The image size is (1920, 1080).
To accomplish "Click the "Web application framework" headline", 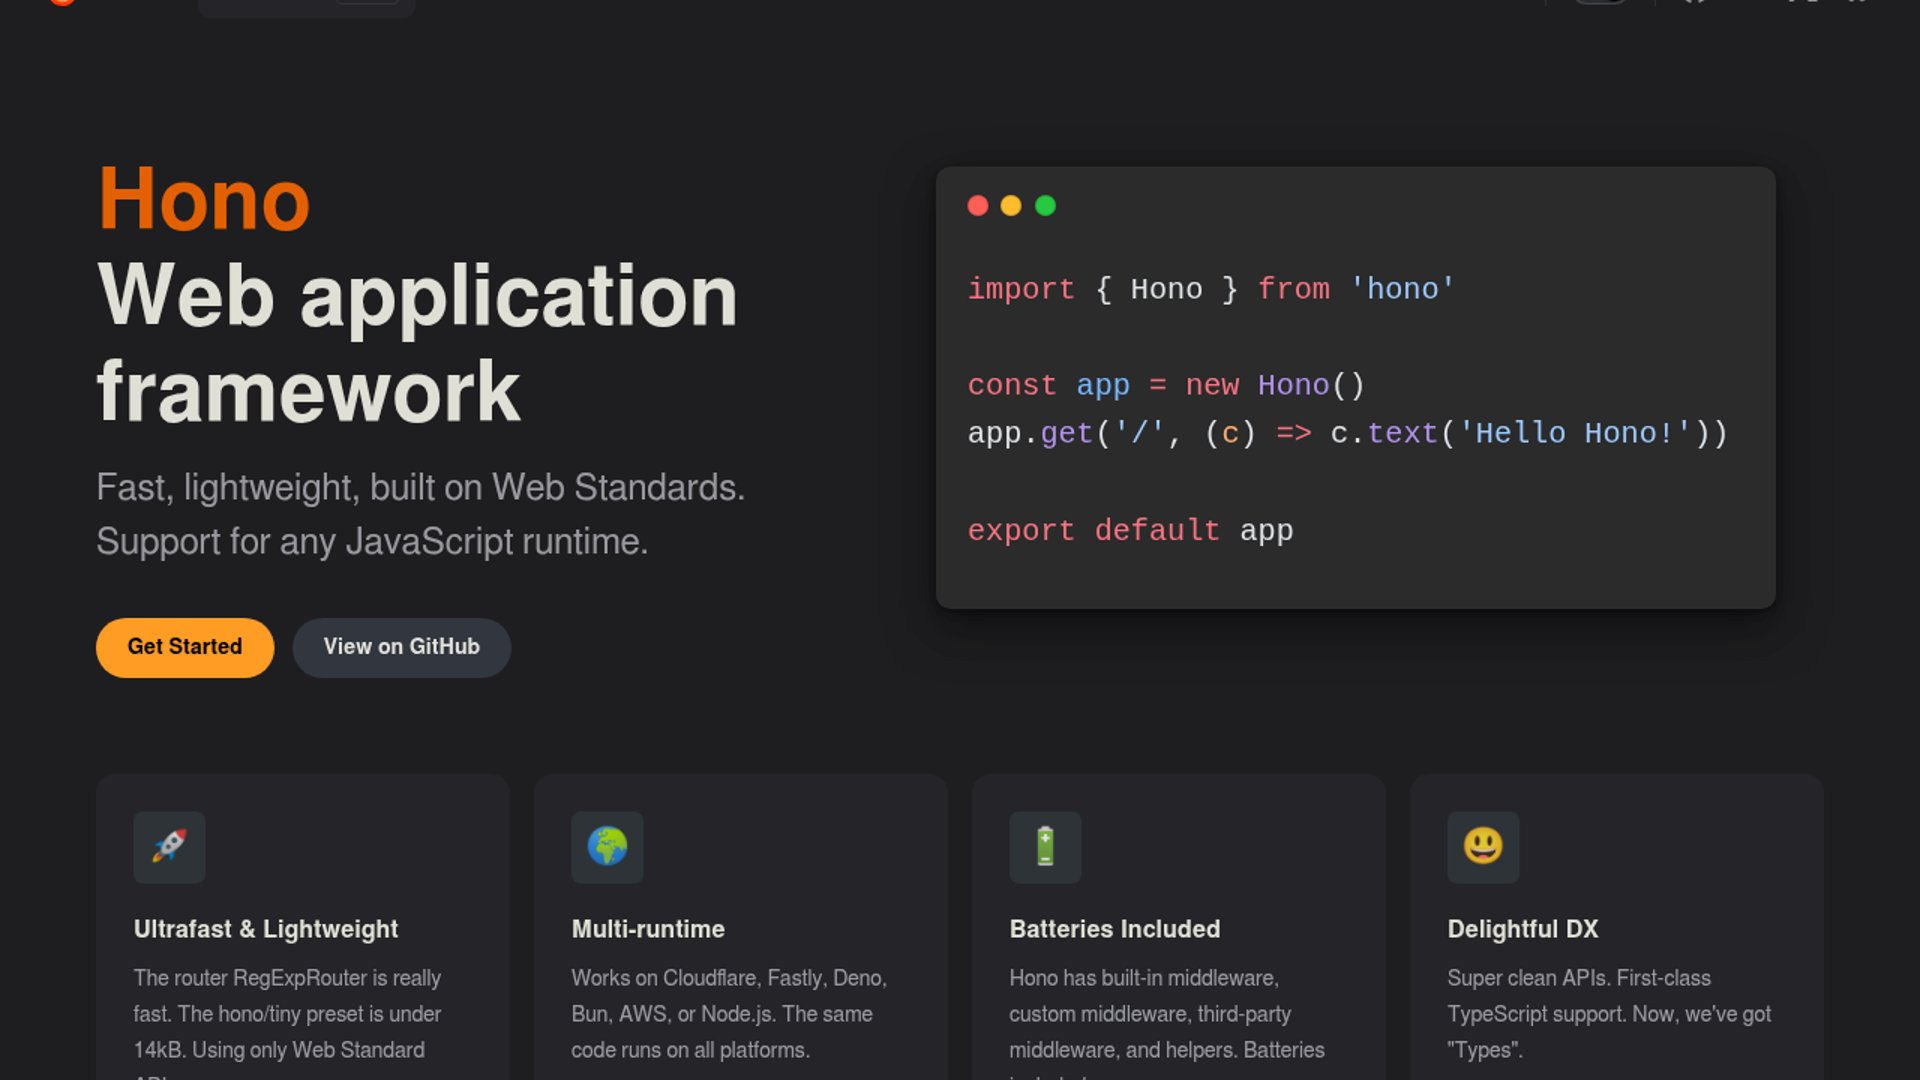I will [x=417, y=343].
